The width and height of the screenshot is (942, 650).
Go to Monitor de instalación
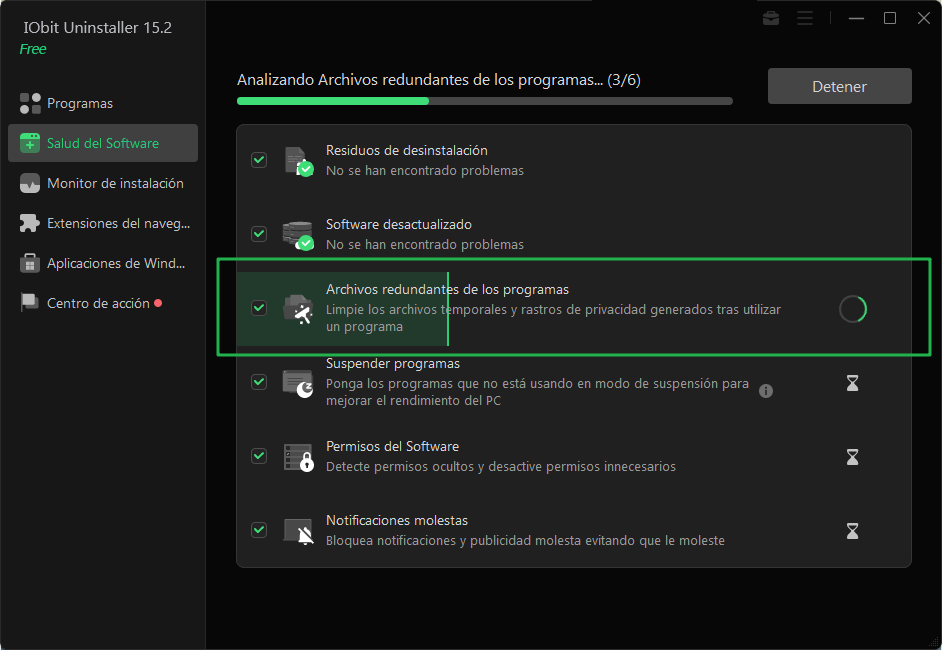(103, 183)
